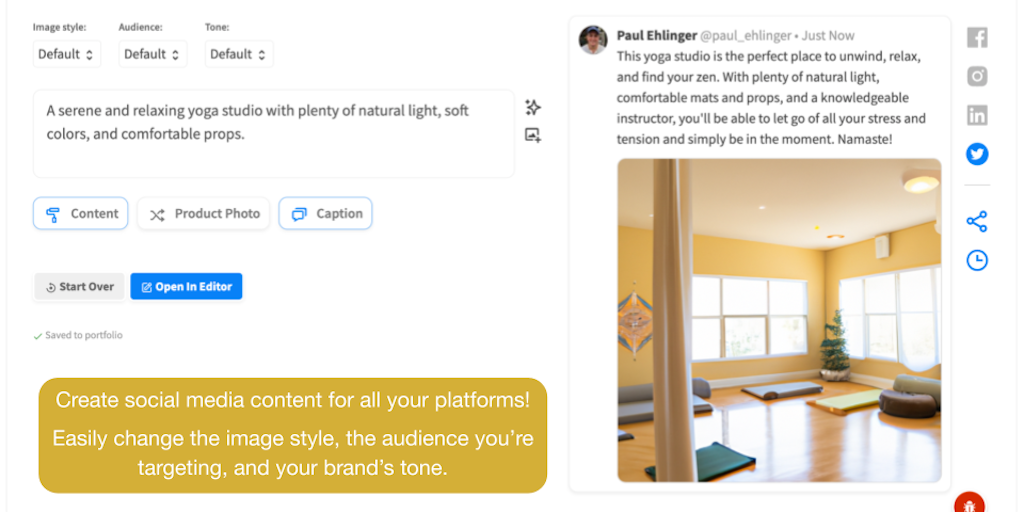Click the Facebook share icon
Image resolution: width=1024 pixels, height=512 pixels.
pyautogui.click(x=977, y=38)
